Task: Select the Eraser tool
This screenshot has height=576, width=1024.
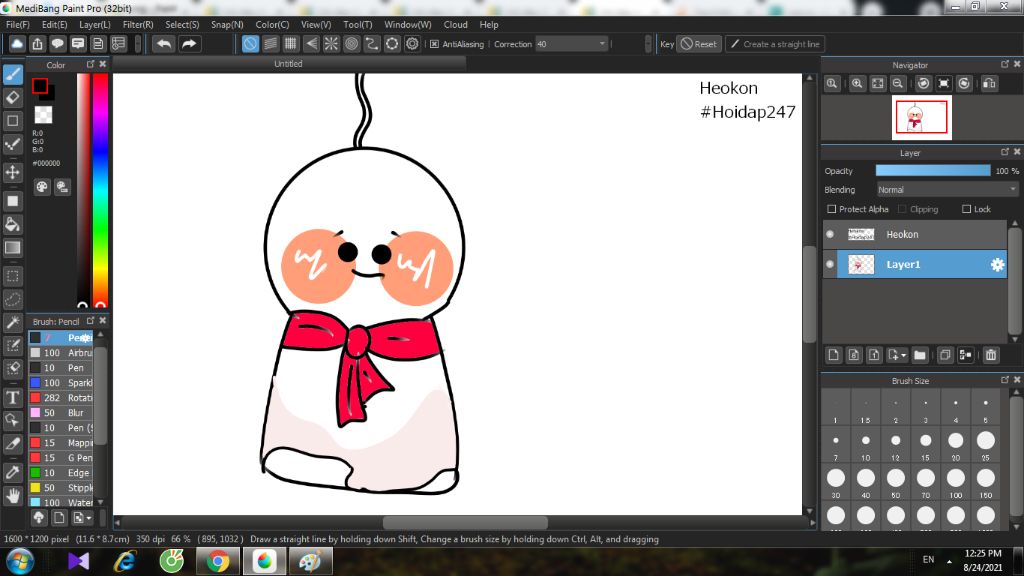Action: coord(12,98)
